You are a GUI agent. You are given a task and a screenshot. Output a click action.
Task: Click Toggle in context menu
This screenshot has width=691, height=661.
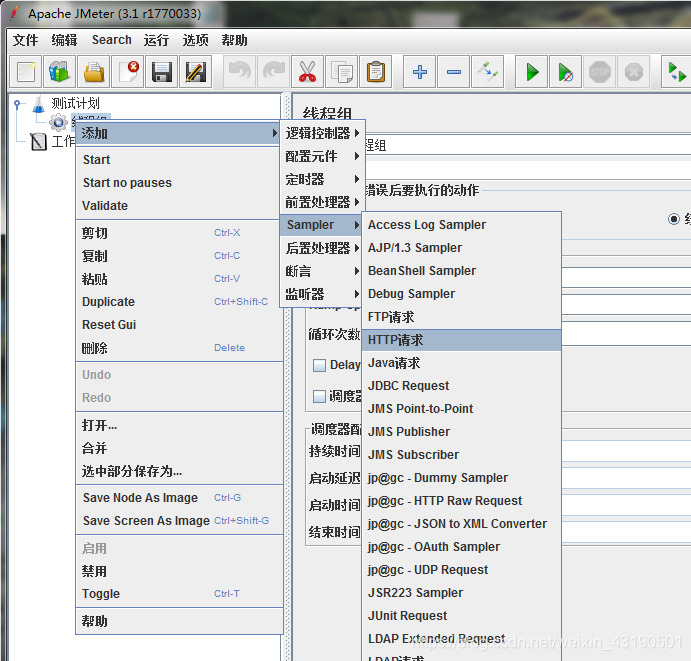pyautogui.click(x=179, y=594)
